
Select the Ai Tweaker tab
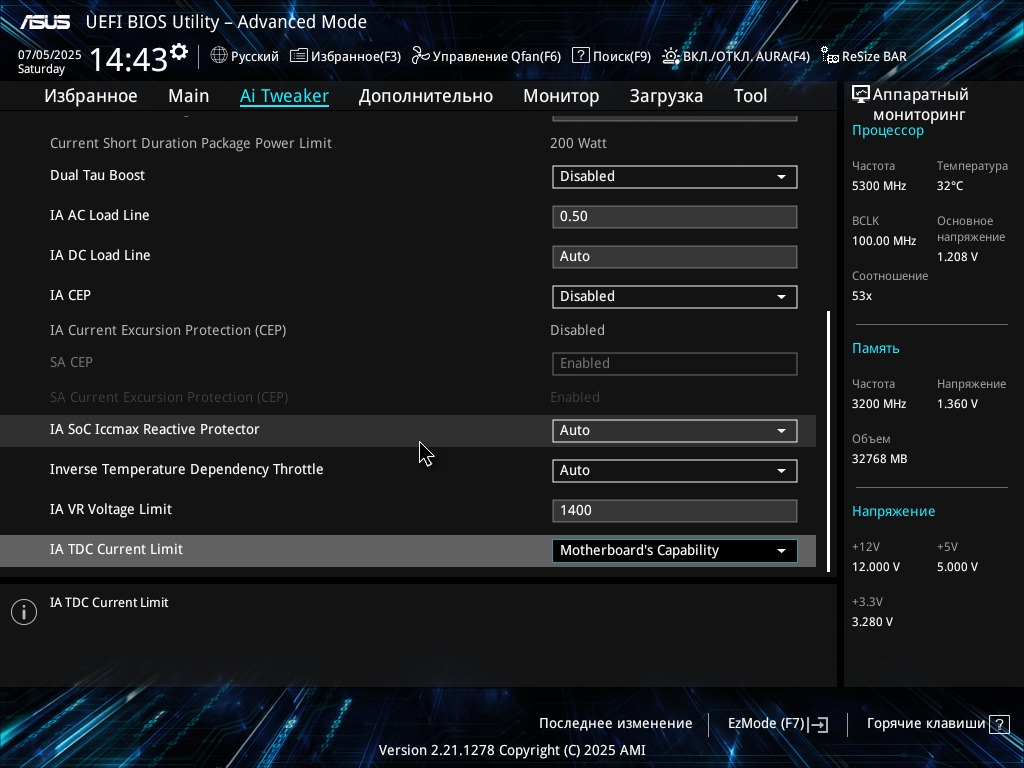pos(284,96)
